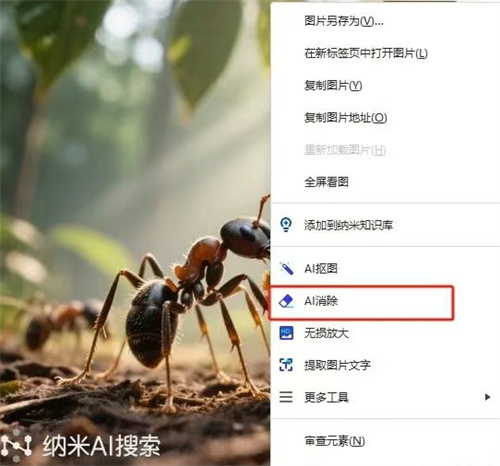This screenshot has height=466, width=500.
Task: Expand the 更多工具 submenu arrow
Action: click(x=487, y=397)
